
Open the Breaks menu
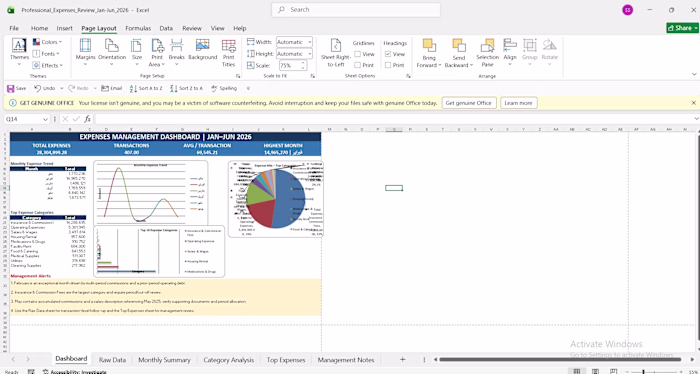[176, 52]
